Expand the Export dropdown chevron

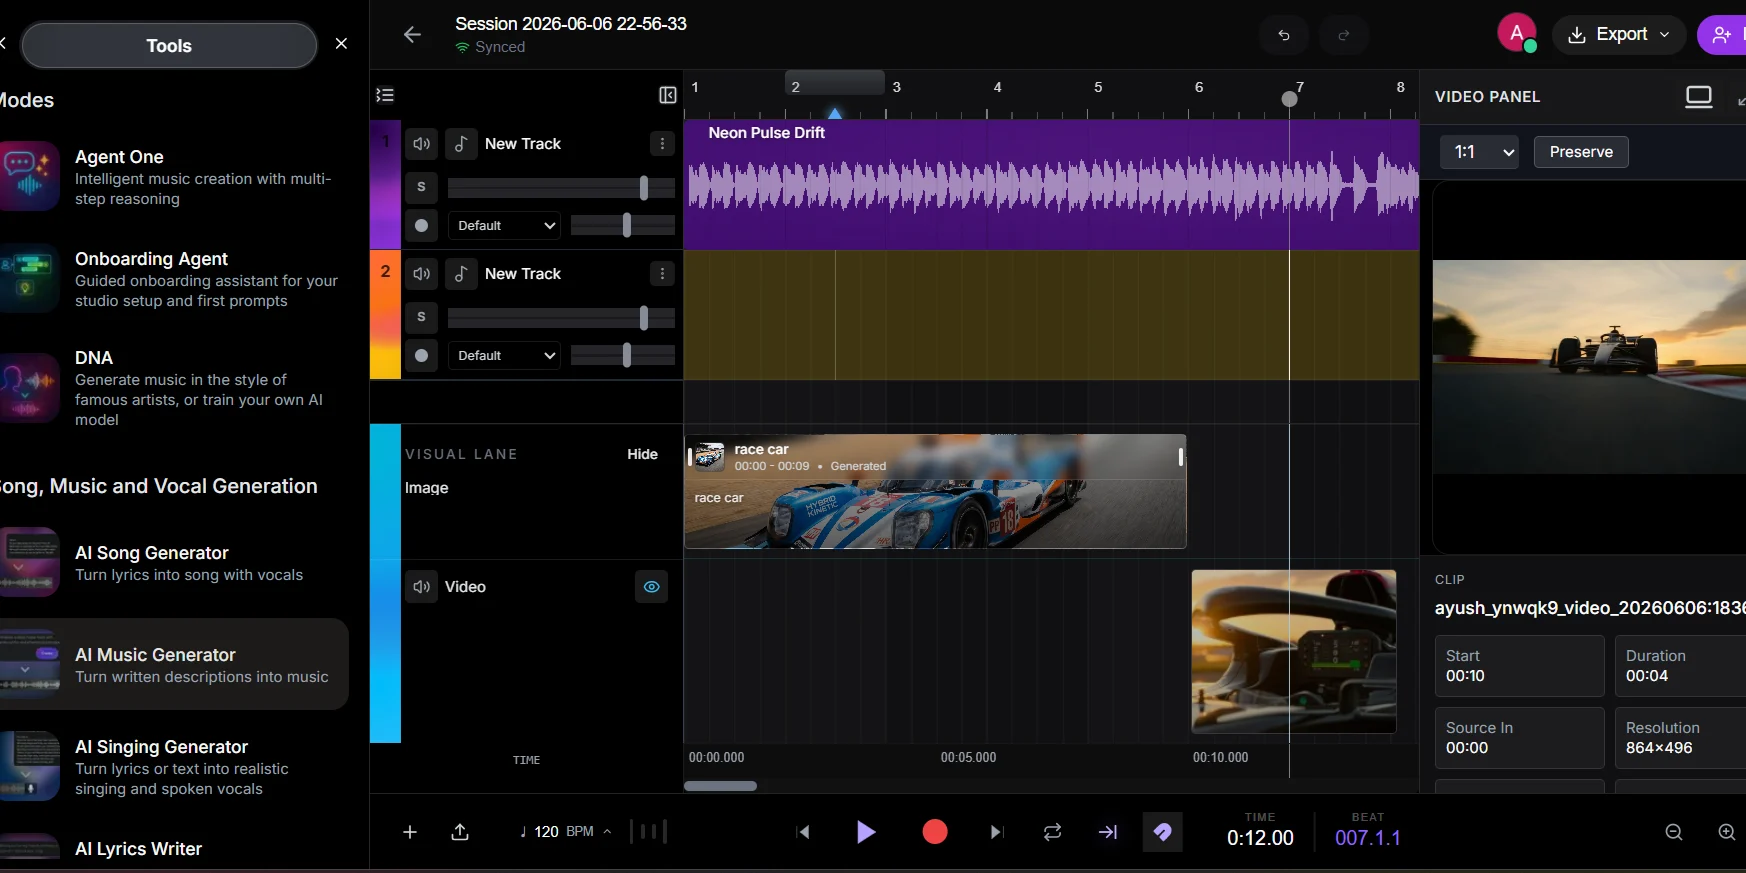point(1665,34)
